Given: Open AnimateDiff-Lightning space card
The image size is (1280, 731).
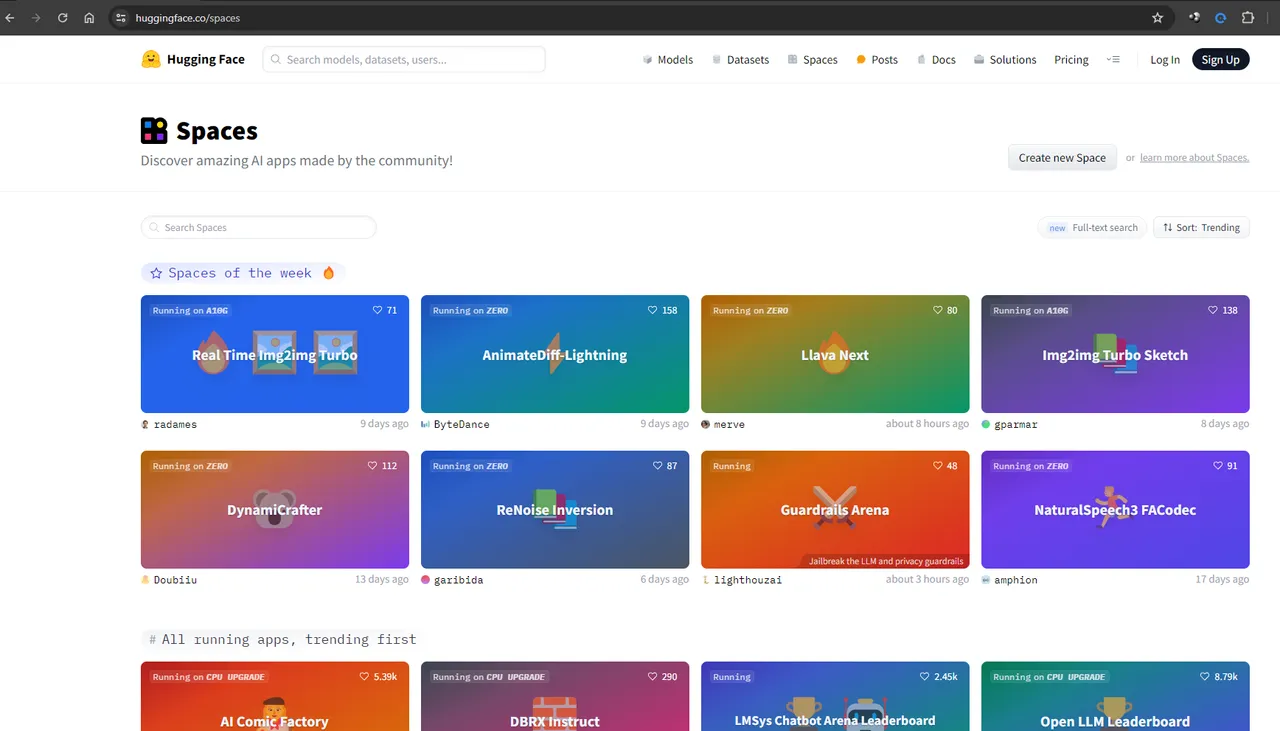Looking at the screenshot, I should (555, 354).
